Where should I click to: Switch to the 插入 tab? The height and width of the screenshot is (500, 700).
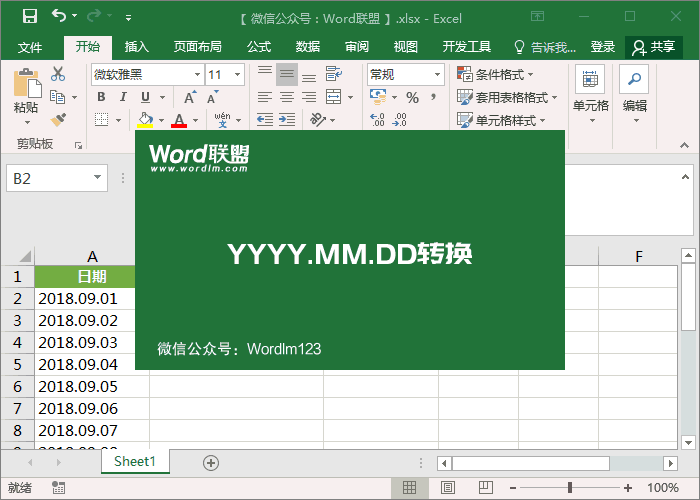pyautogui.click(x=137, y=47)
